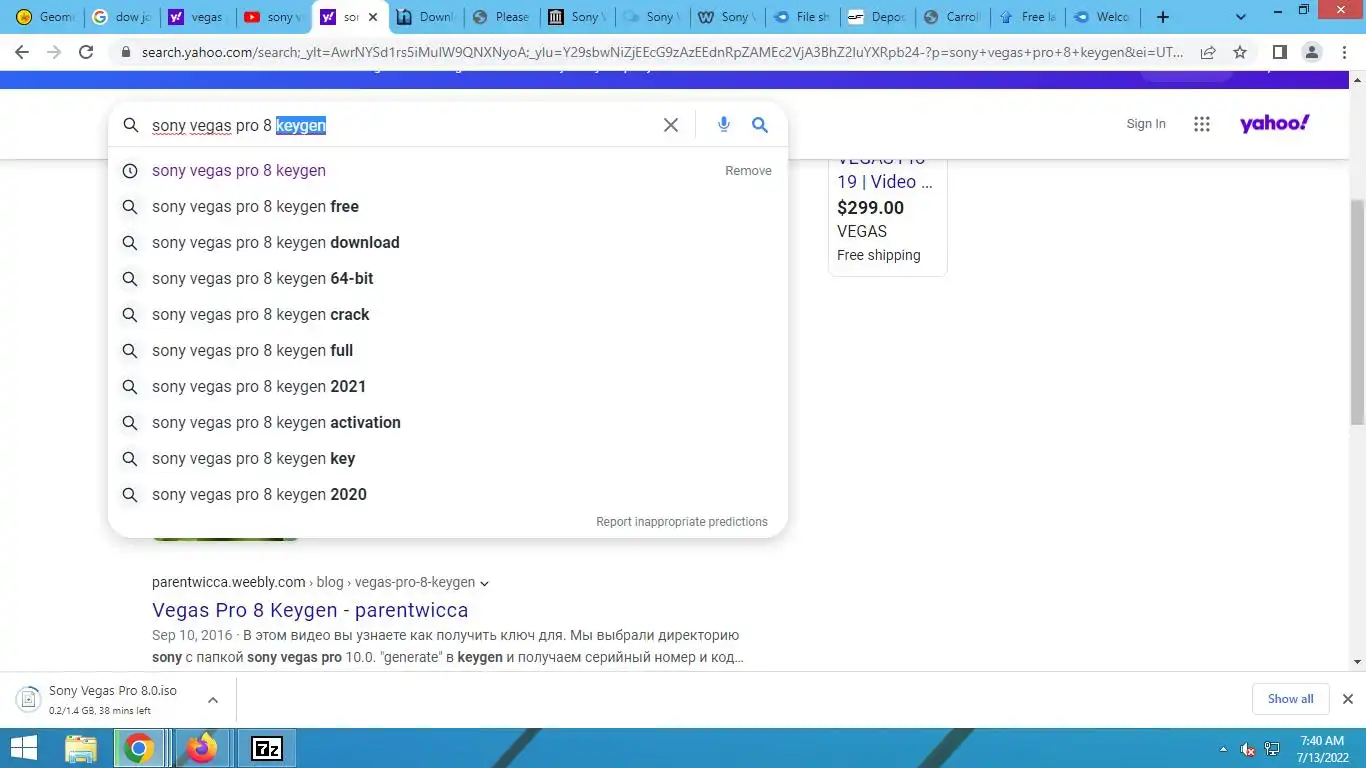Go to the Yahoo logo homepage
1366x768 pixels.
pyautogui.click(x=1274, y=123)
